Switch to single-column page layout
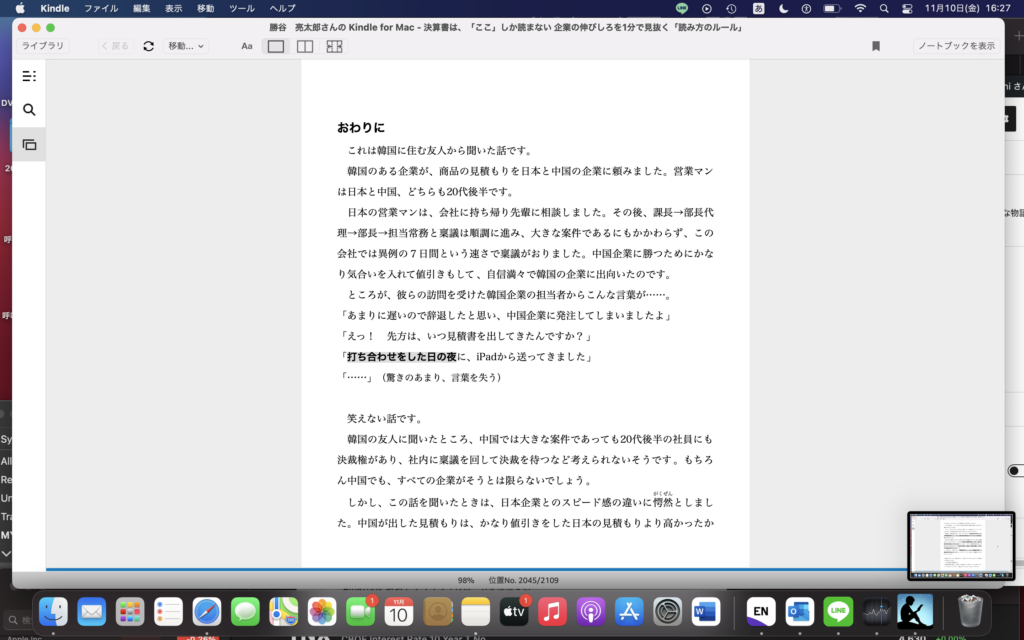Viewport: 1024px width, 640px height. pyautogui.click(x=276, y=46)
